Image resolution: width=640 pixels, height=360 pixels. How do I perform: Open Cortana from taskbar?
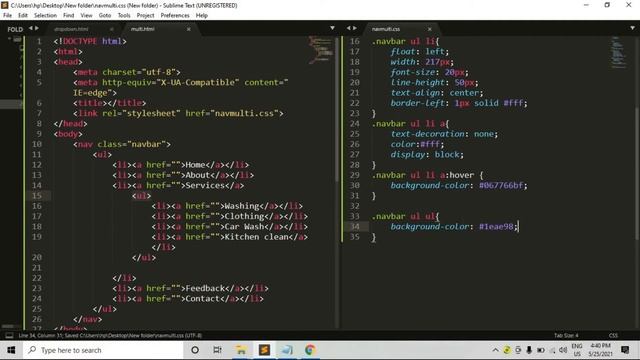coord(195,350)
